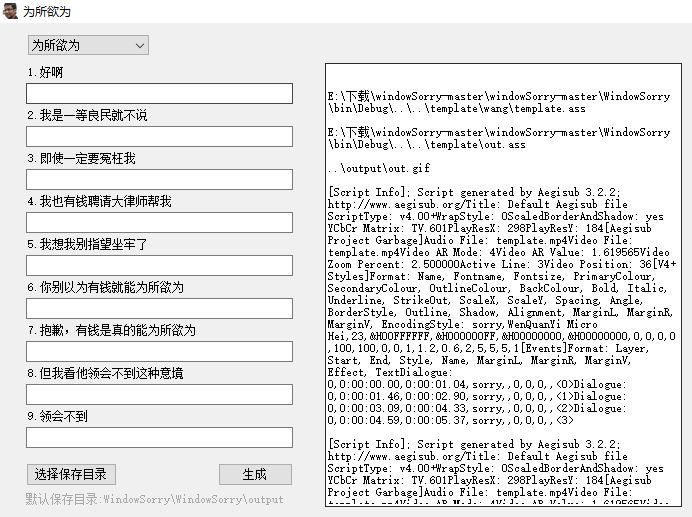Select the input field under 3.即使一定要冤枉我
The height and width of the screenshot is (517, 692).
tap(159, 179)
